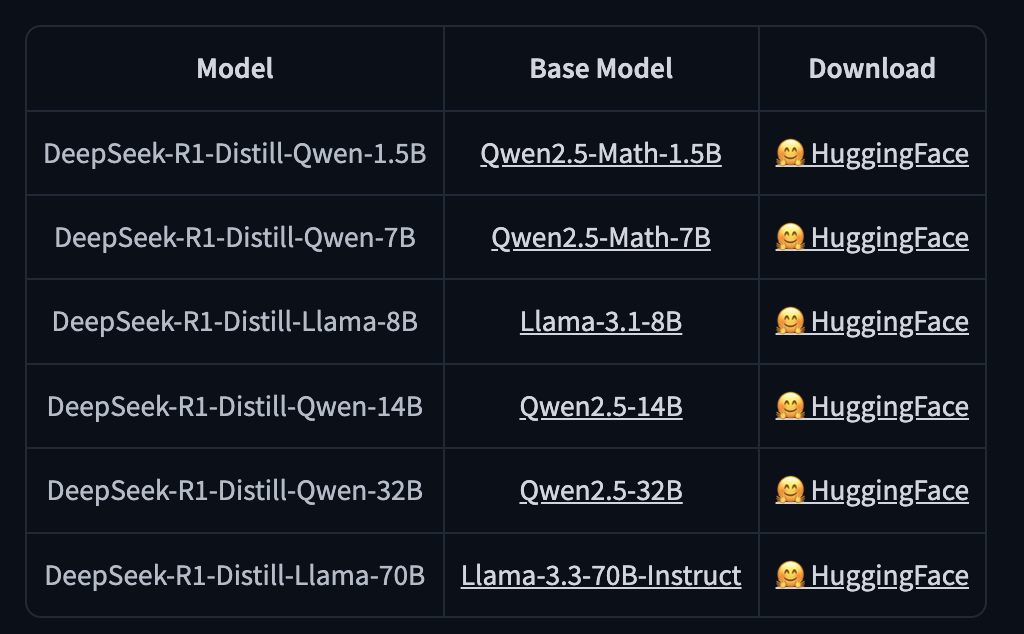Click HuggingFace download text for DeepSeek-R1-Distill-Llama-70B

889,576
